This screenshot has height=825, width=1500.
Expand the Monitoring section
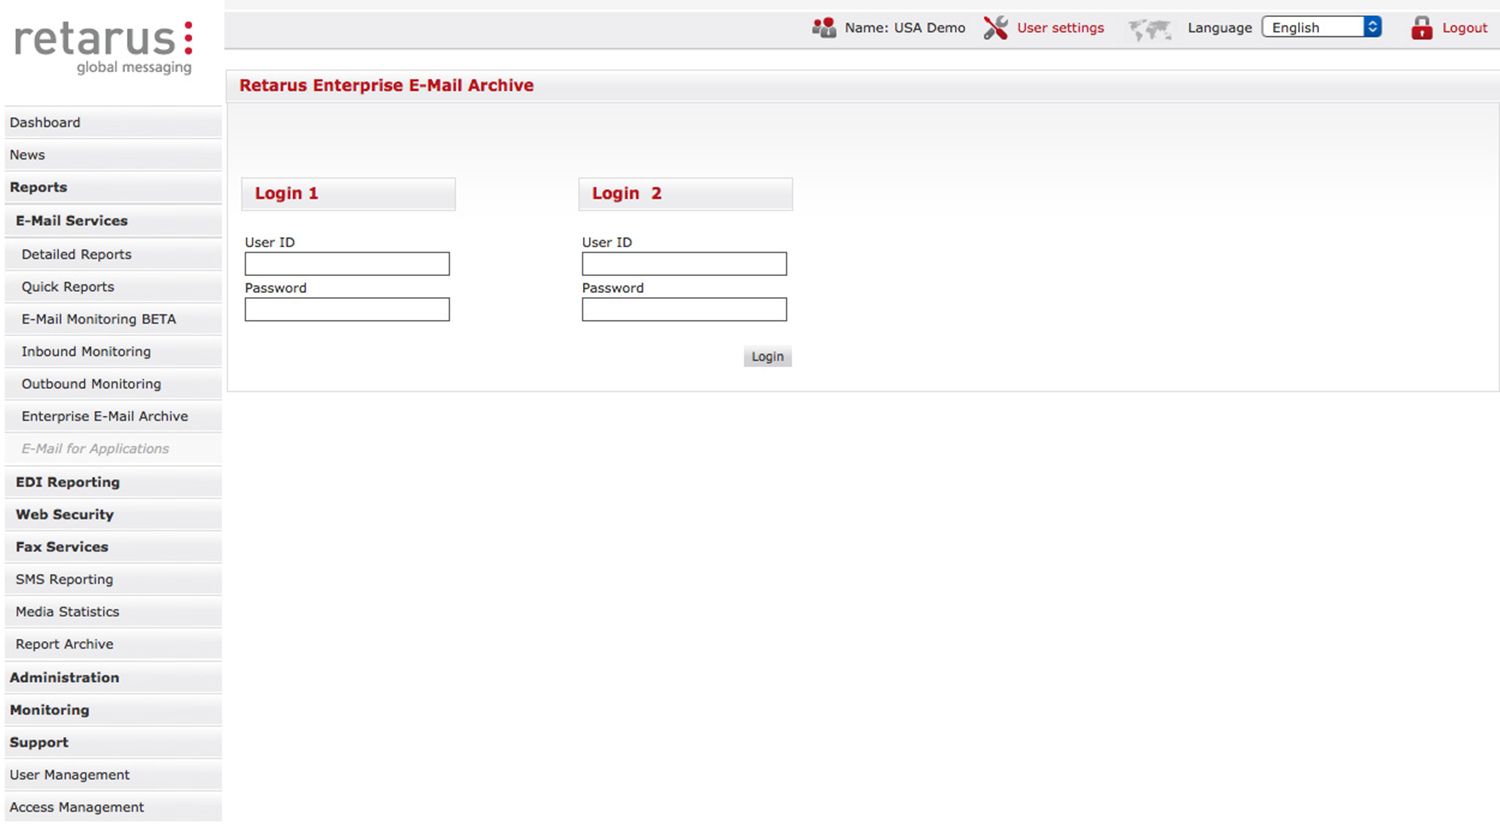point(113,710)
